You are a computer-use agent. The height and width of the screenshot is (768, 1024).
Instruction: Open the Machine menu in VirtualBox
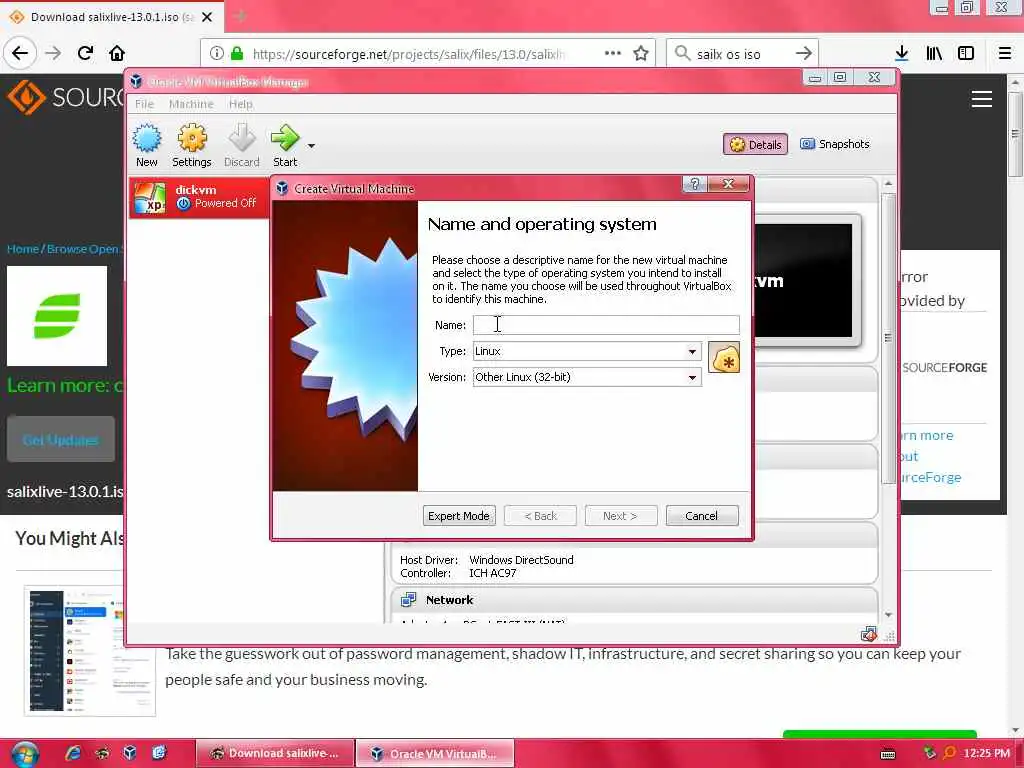click(191, 104)
